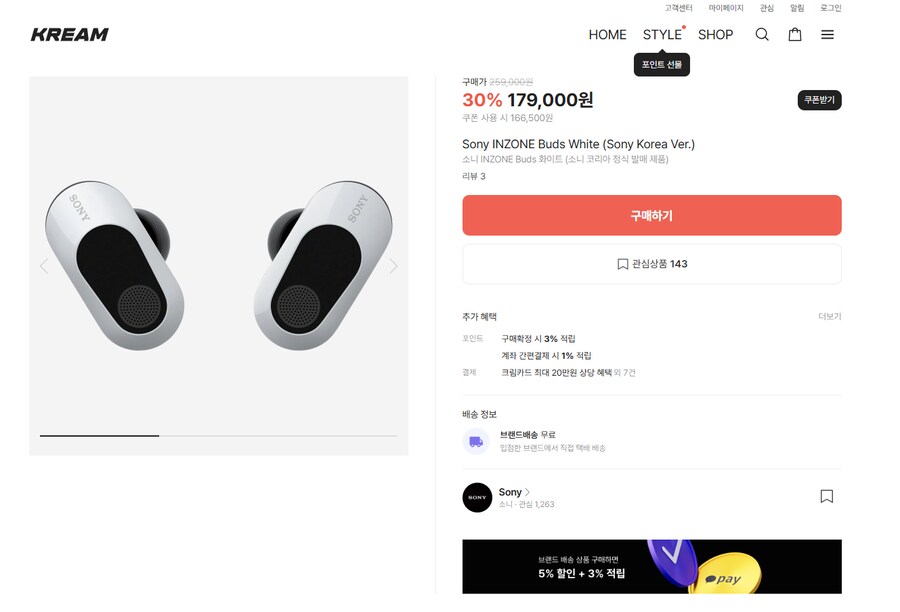900x612 pixels.
Task: Click the KREAM logo
Action: tap(70, 34)
